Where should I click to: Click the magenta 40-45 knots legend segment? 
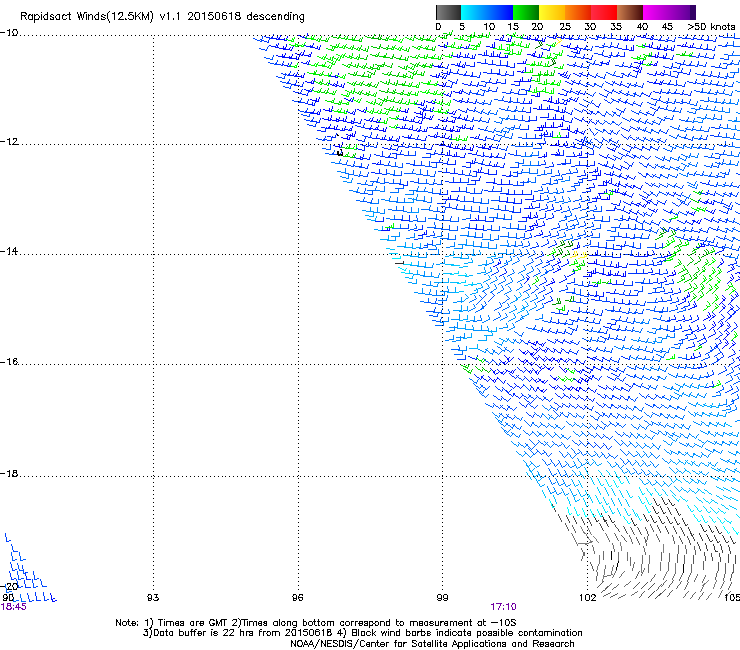(x=656, y=12)
